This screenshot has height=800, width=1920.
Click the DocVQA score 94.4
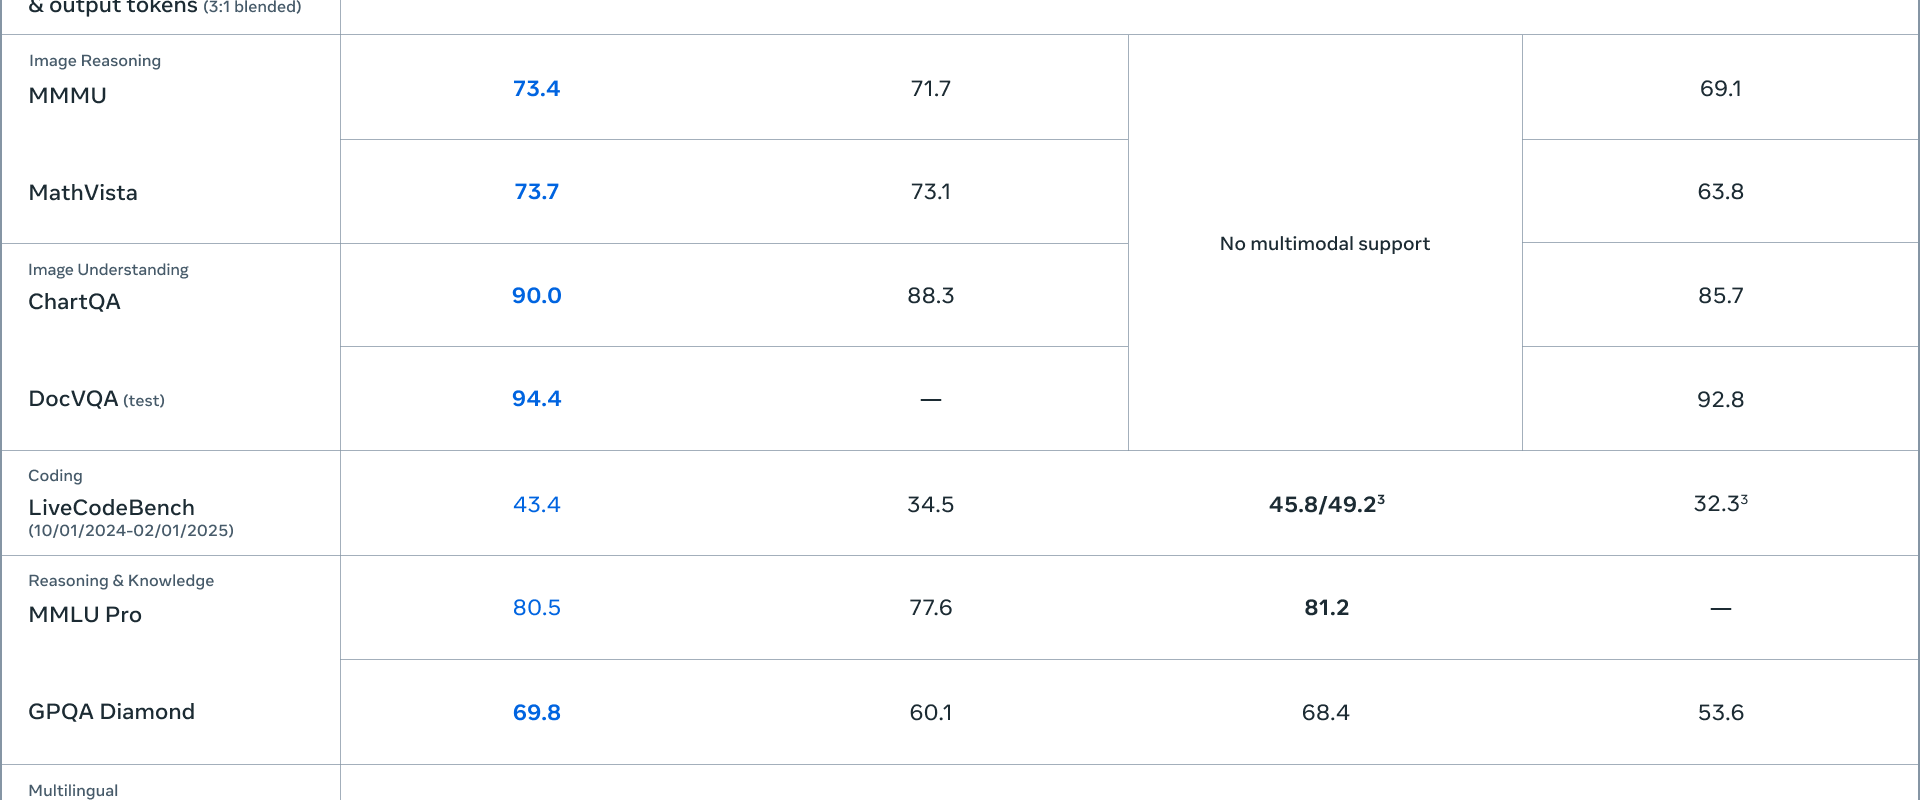(x=536, y=398)
